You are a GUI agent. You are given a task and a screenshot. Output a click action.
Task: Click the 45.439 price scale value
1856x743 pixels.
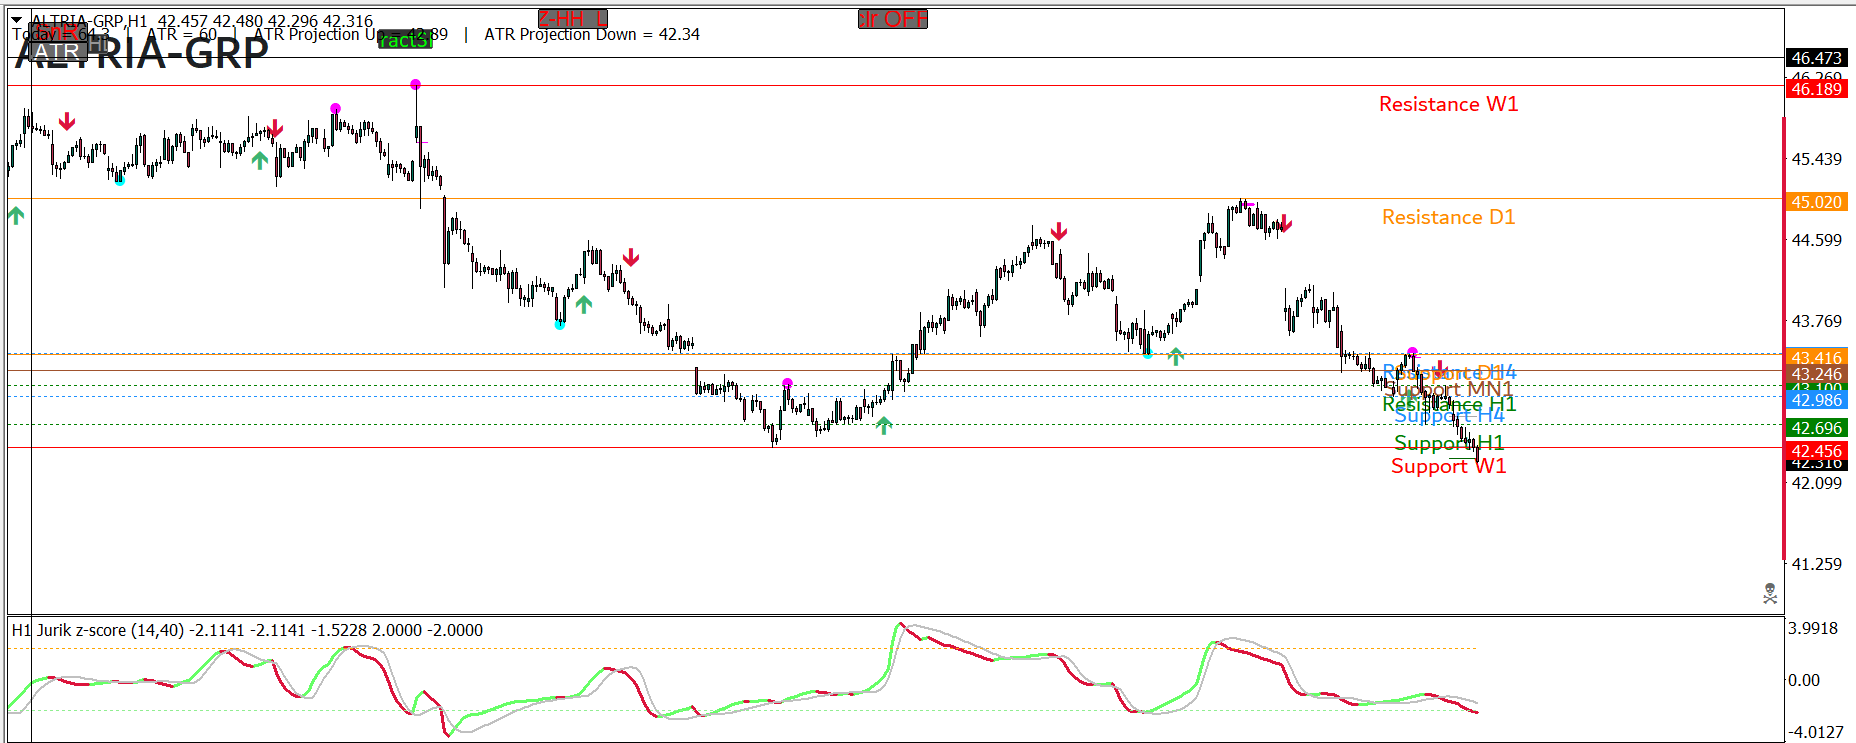tap(1816, 159)
